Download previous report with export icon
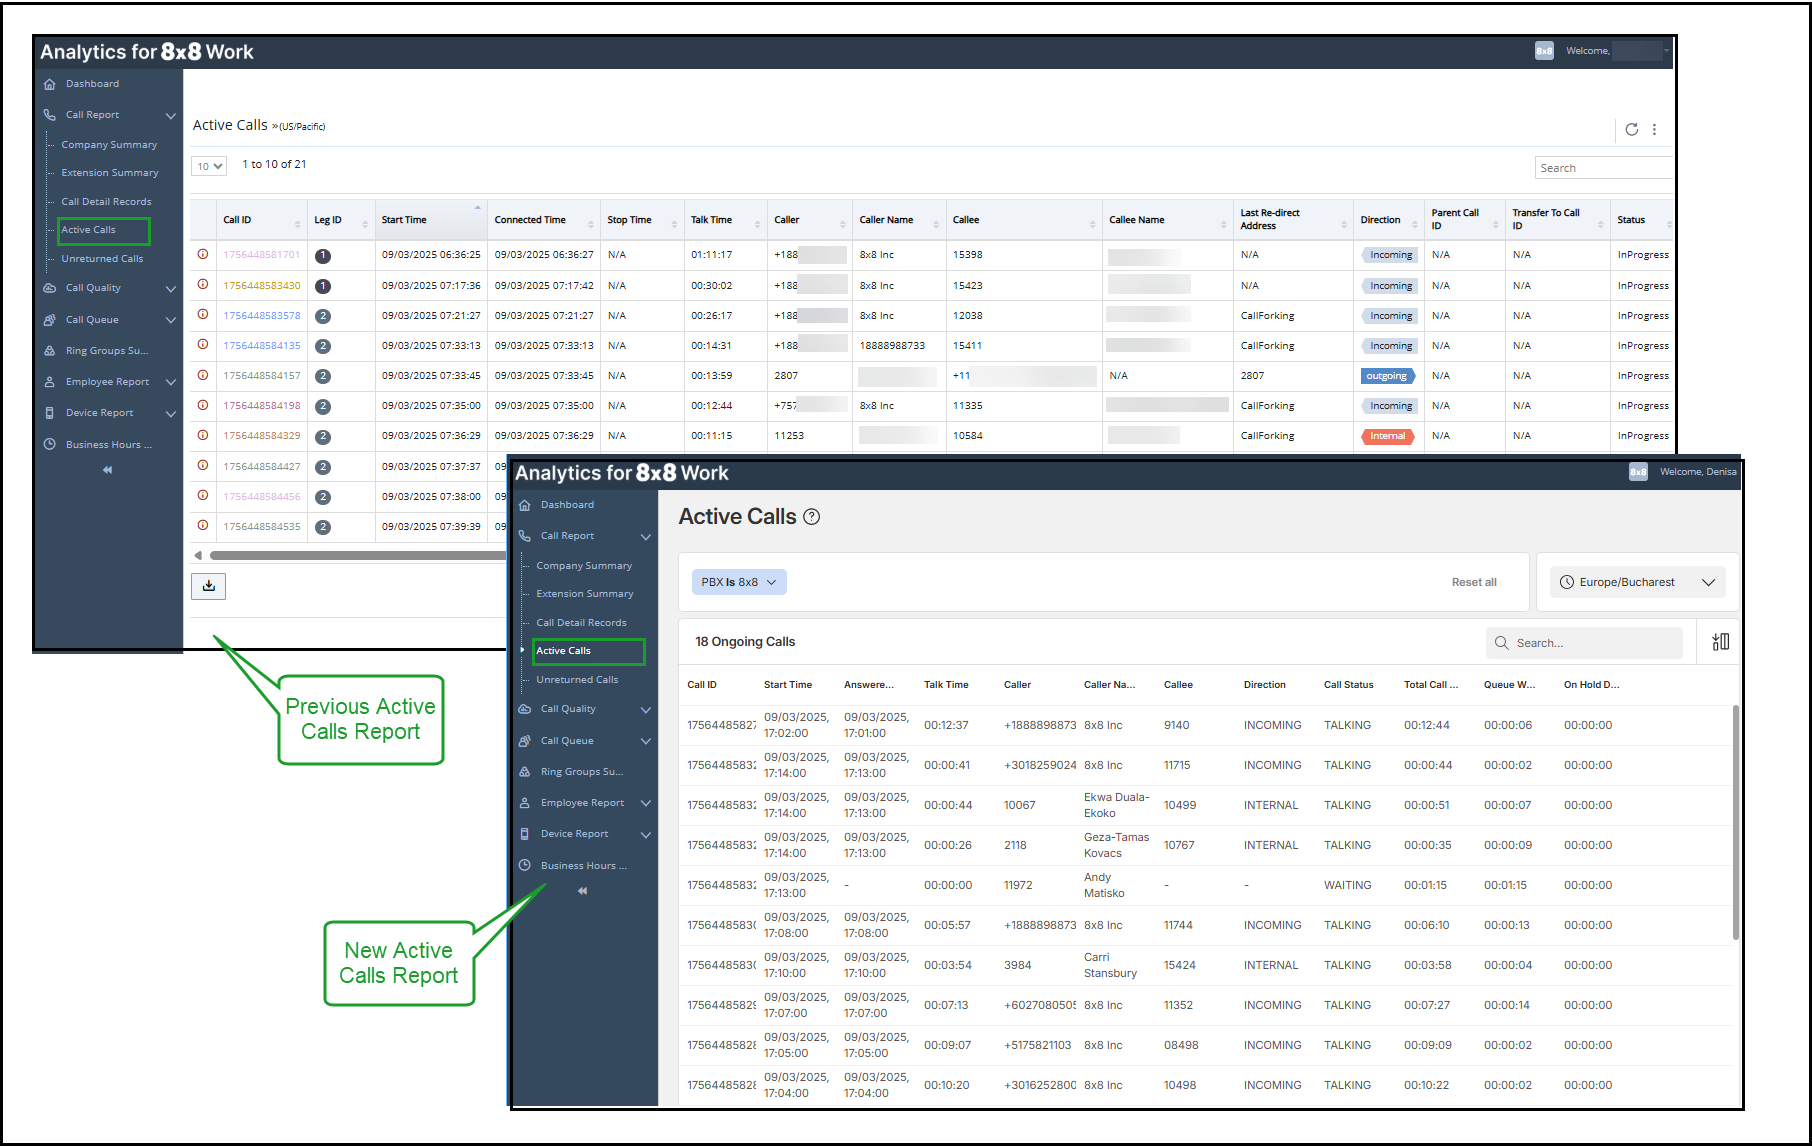The image size is (1812, 1146). pos(208,586)
